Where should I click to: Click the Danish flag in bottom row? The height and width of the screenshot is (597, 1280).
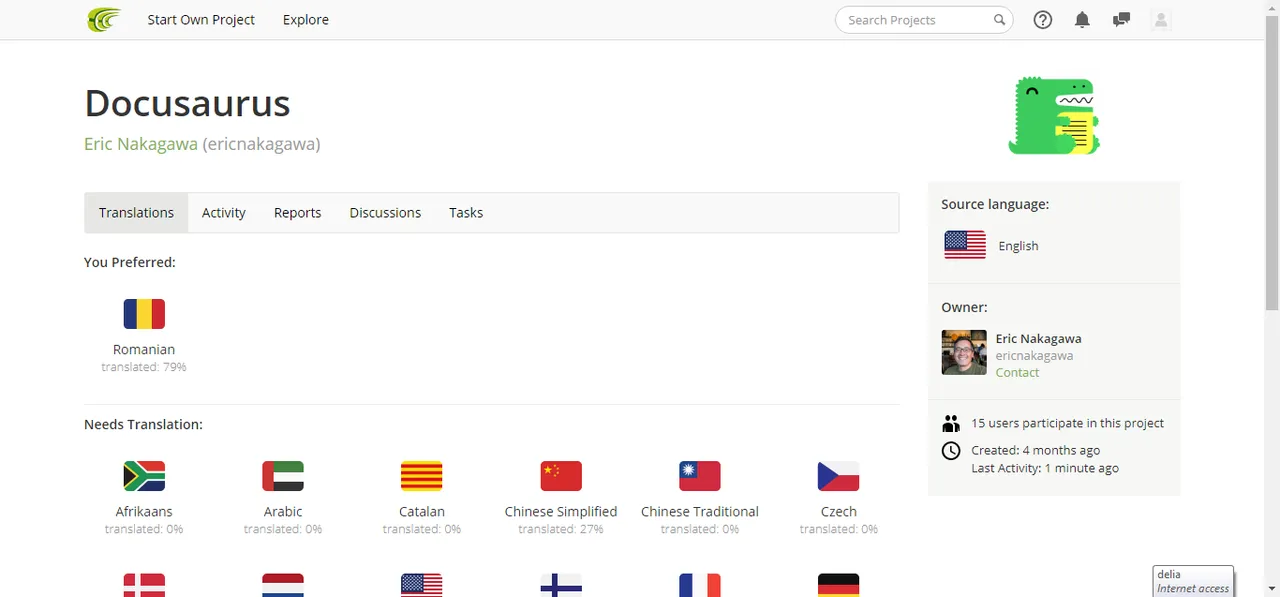[x=144, y=585]
